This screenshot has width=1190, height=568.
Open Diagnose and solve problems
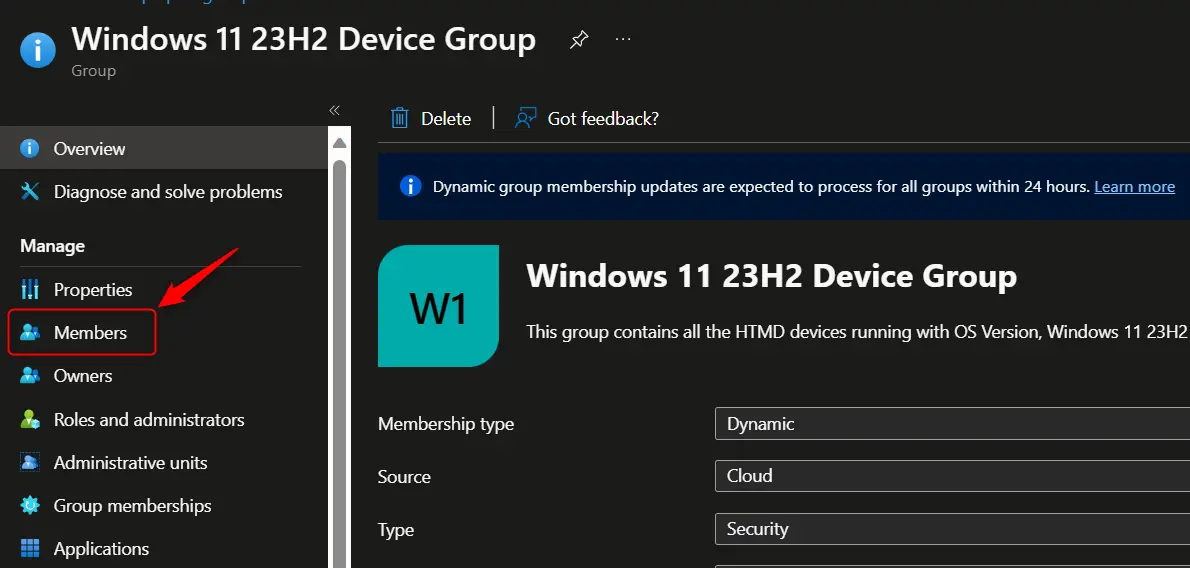[x=163, y=191]
